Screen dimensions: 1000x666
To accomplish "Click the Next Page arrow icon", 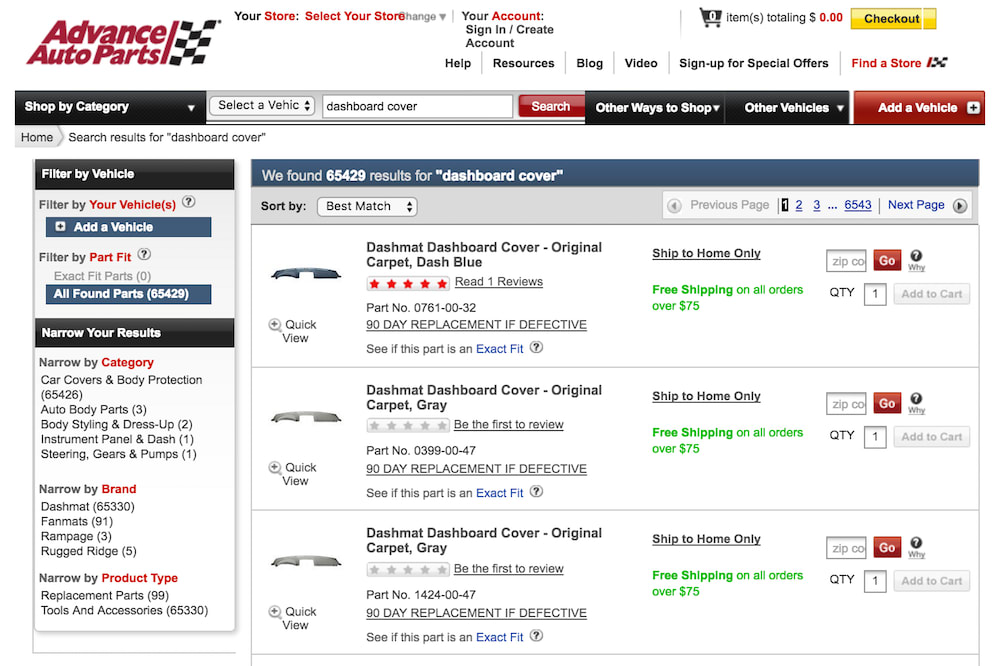I will (x=960, y=205).
